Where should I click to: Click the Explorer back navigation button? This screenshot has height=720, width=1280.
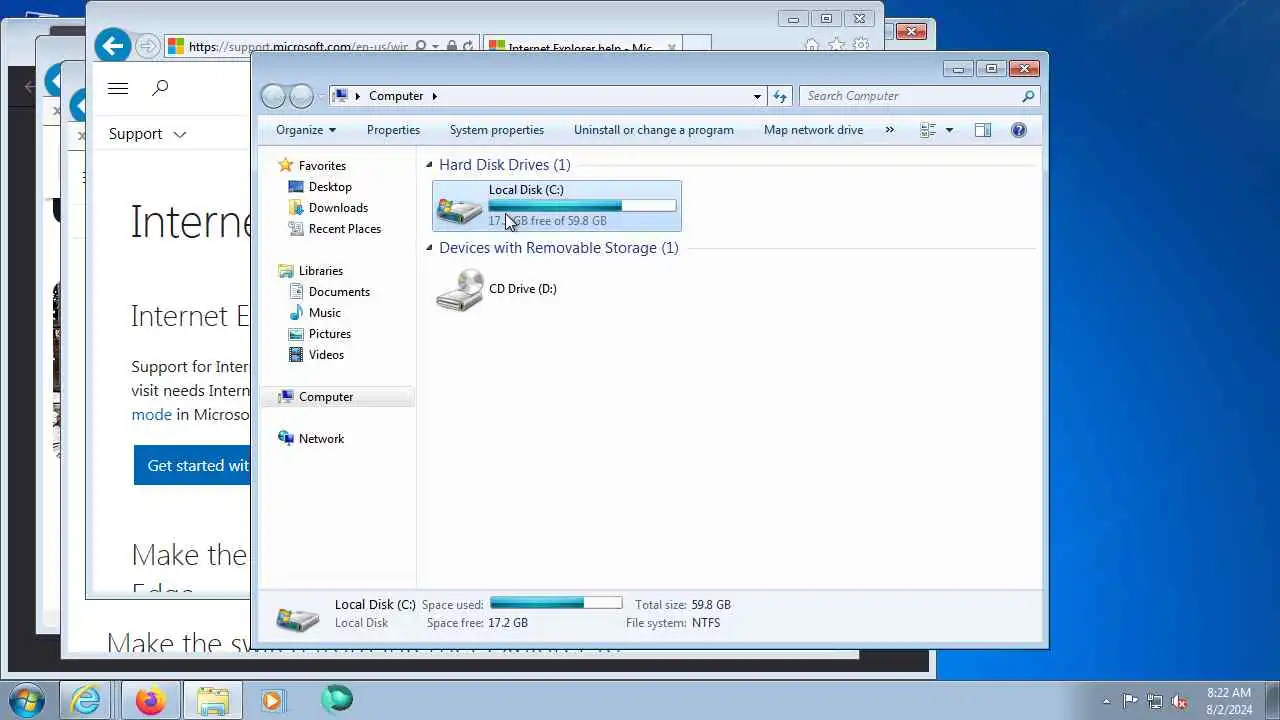click(273, 96)
